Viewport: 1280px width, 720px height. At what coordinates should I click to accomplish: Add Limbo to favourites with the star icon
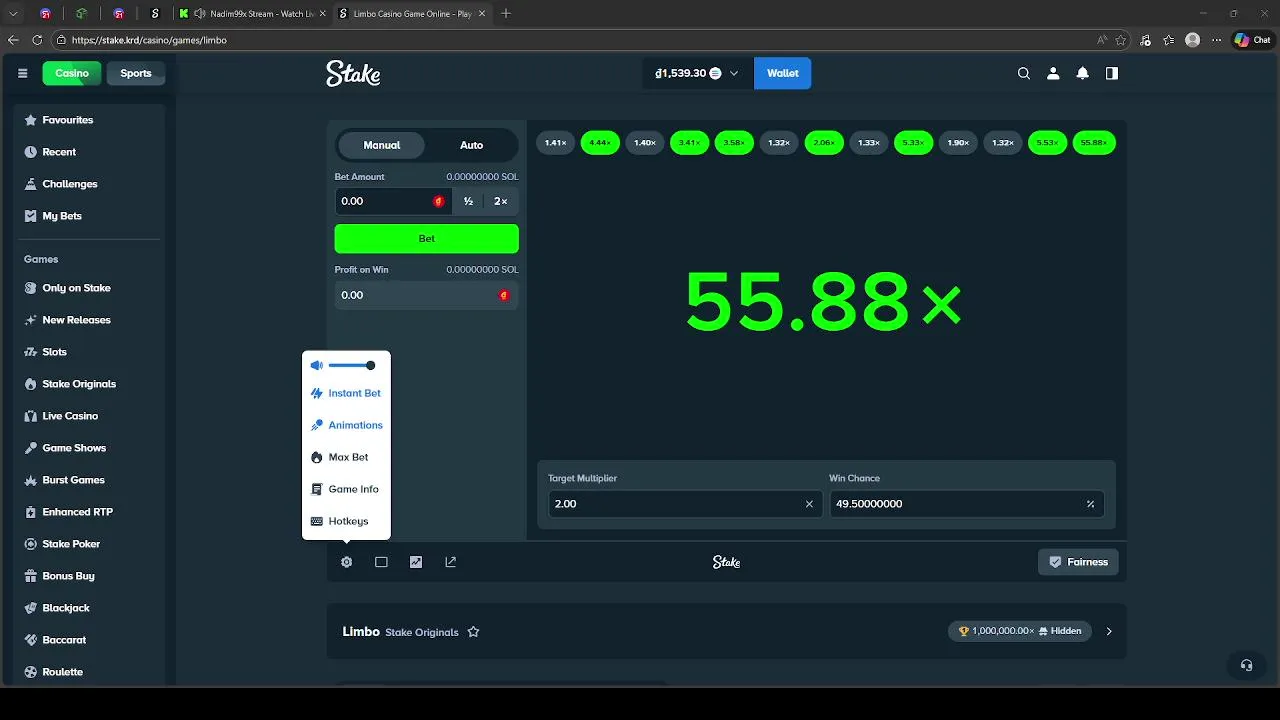pos(474,632)
